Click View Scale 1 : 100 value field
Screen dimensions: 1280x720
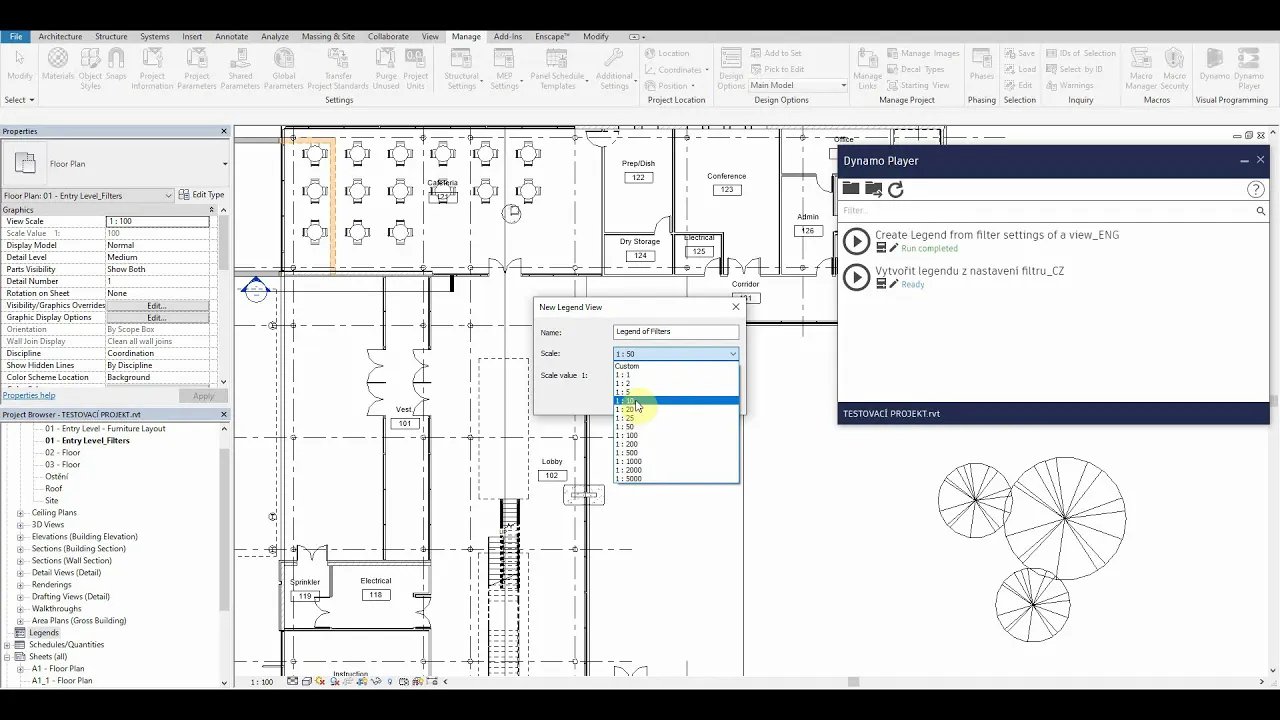(x=157, y=221)
